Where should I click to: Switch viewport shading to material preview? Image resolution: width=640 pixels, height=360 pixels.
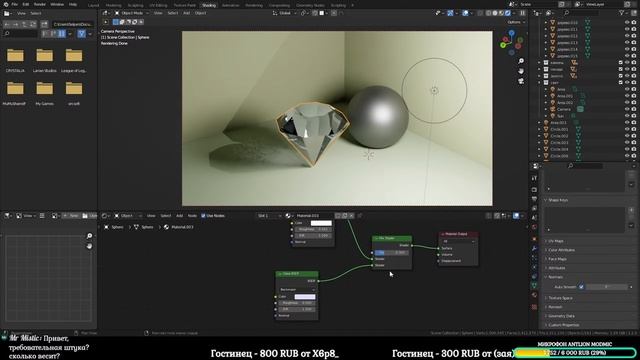pos(502,13)
